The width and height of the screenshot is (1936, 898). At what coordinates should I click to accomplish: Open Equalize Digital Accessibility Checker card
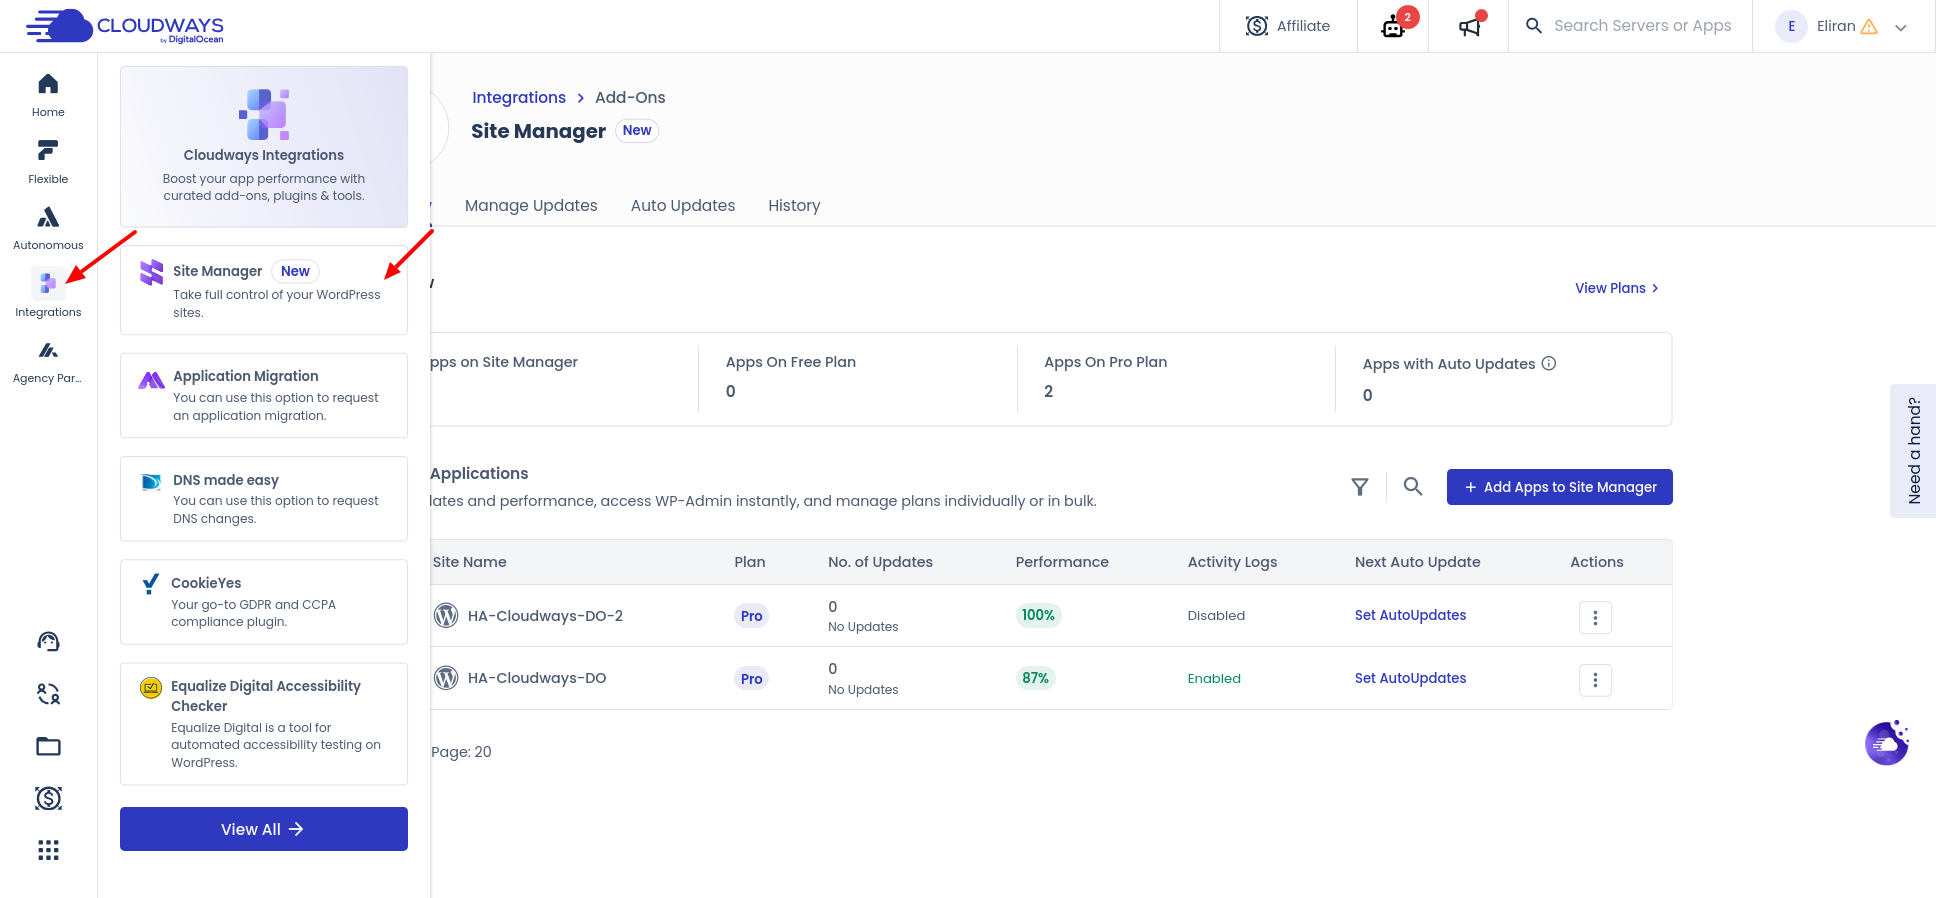(264, 724)
